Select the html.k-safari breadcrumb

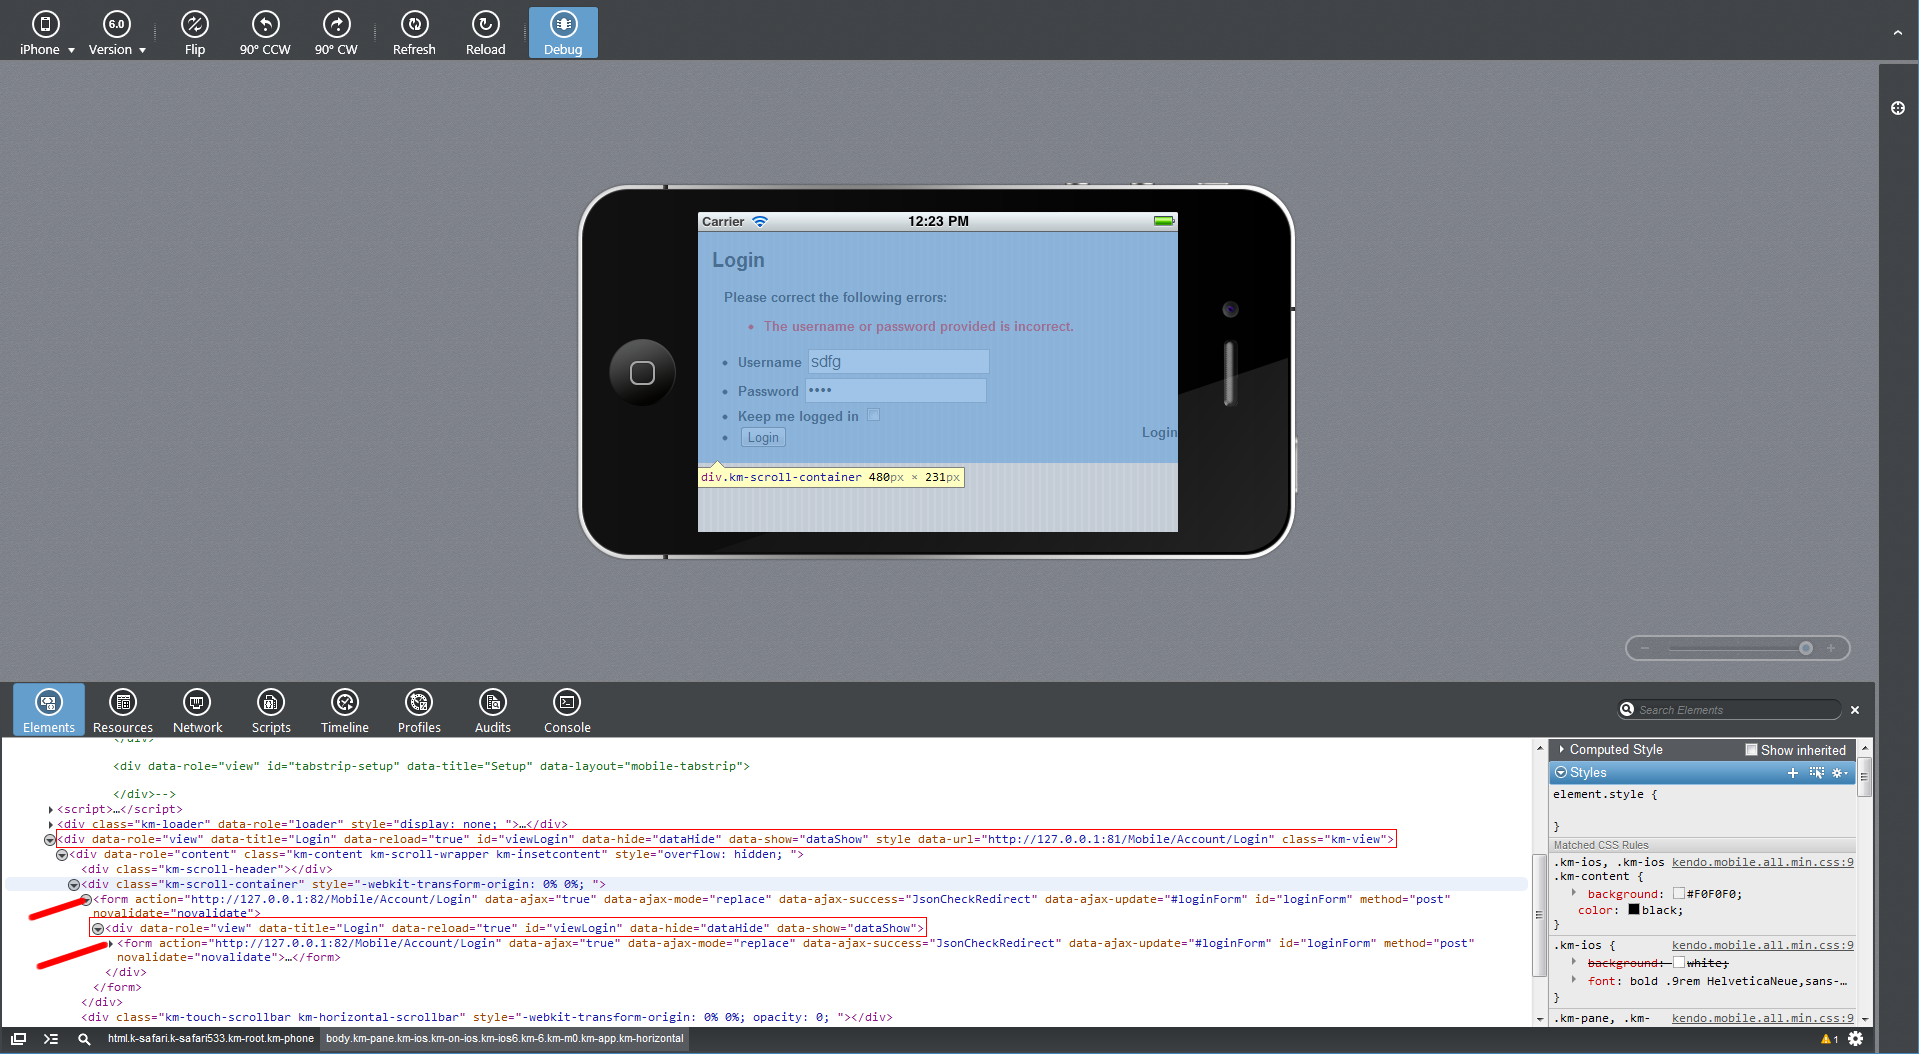(x=211, y=1039)
